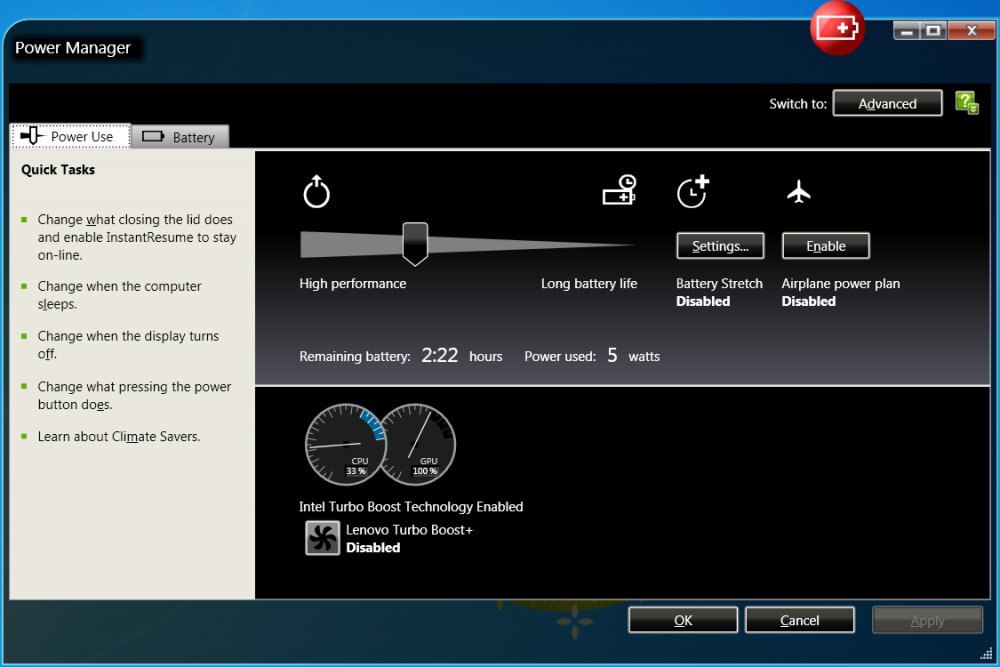The height and width of the screenshot is (667, 1000).
Task: Click the High performance power icon
Action: coord(316,192)
